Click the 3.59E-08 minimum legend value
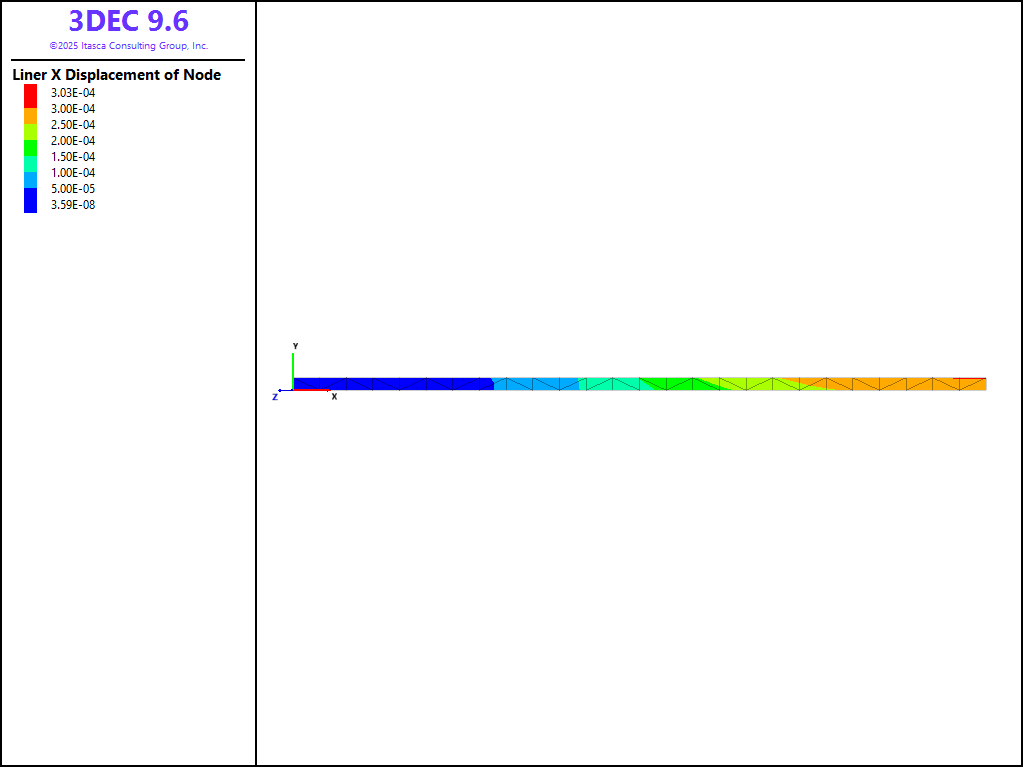 point(73,205)
